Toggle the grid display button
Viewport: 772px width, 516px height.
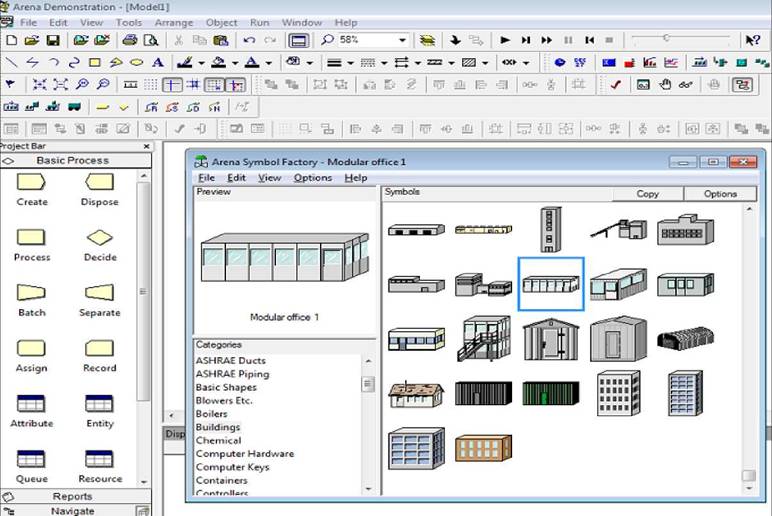click(x=151, y=85)
